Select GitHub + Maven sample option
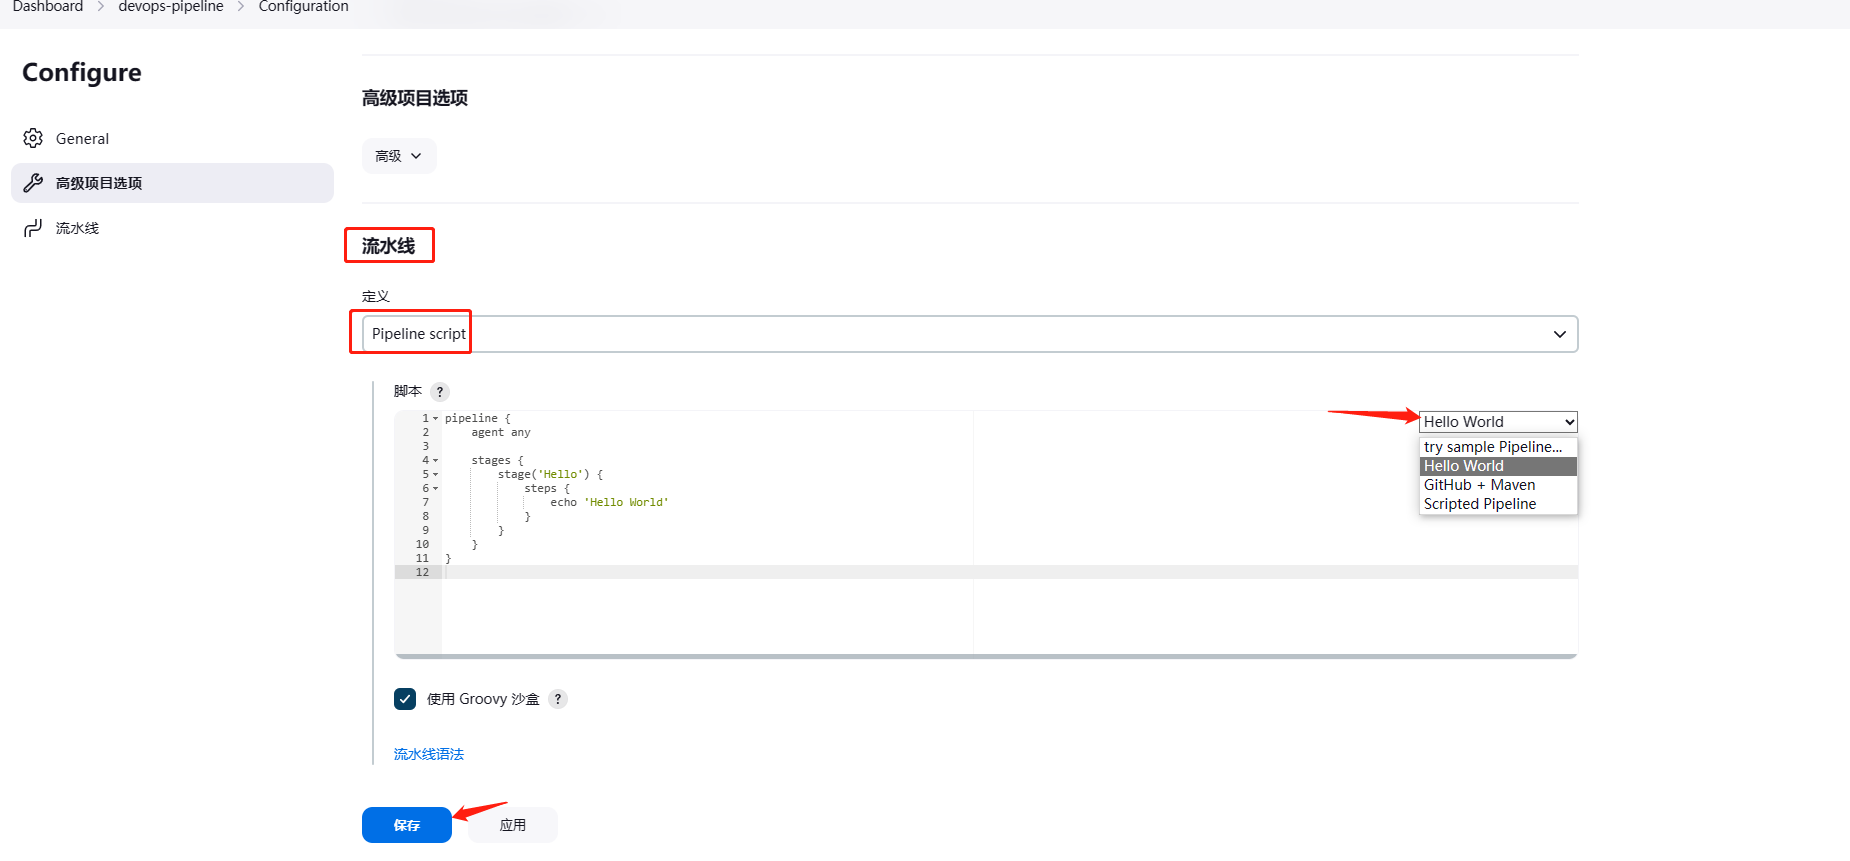The width and height of the screenshot is (1850, 861). pyautogui.click(x=1479, y=485)
